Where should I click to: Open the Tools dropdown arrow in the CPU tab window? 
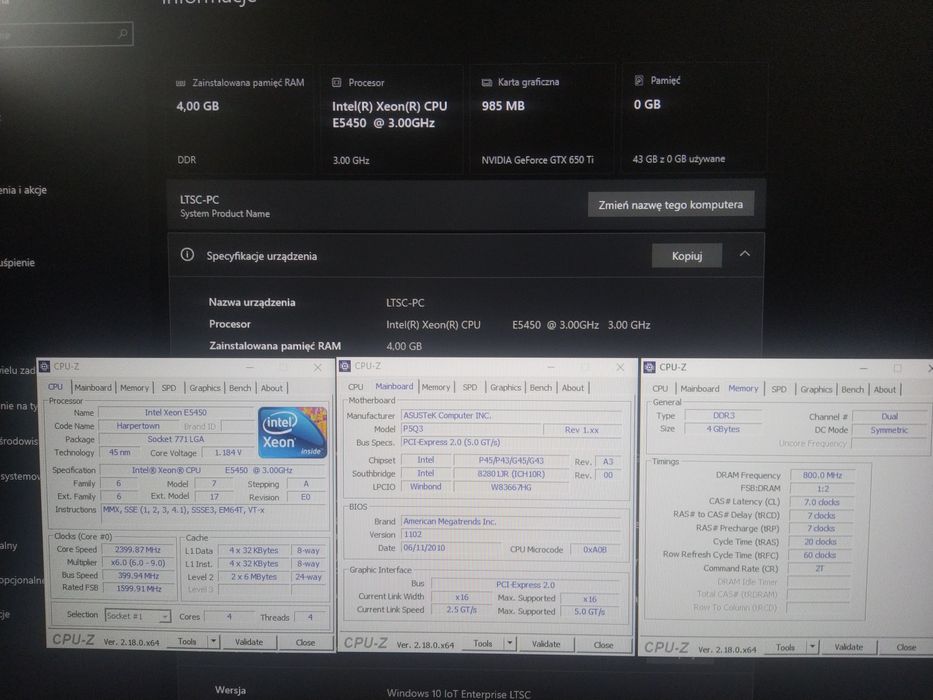(x=213, y=642)
